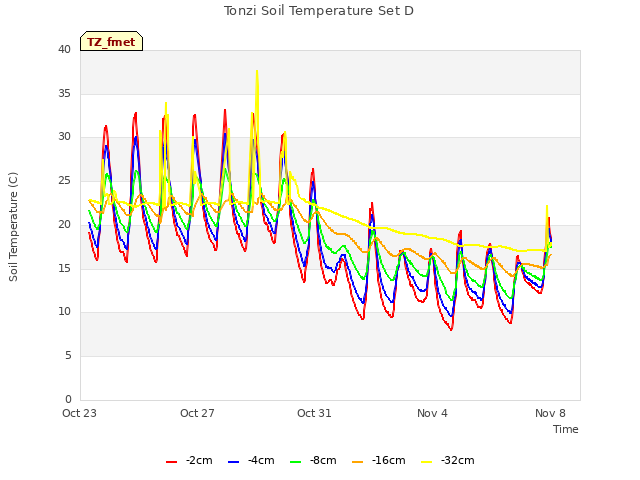This screenshot has width=640, height=480.
Task: Toggle the -16cm legend entry
Action: 378,461
